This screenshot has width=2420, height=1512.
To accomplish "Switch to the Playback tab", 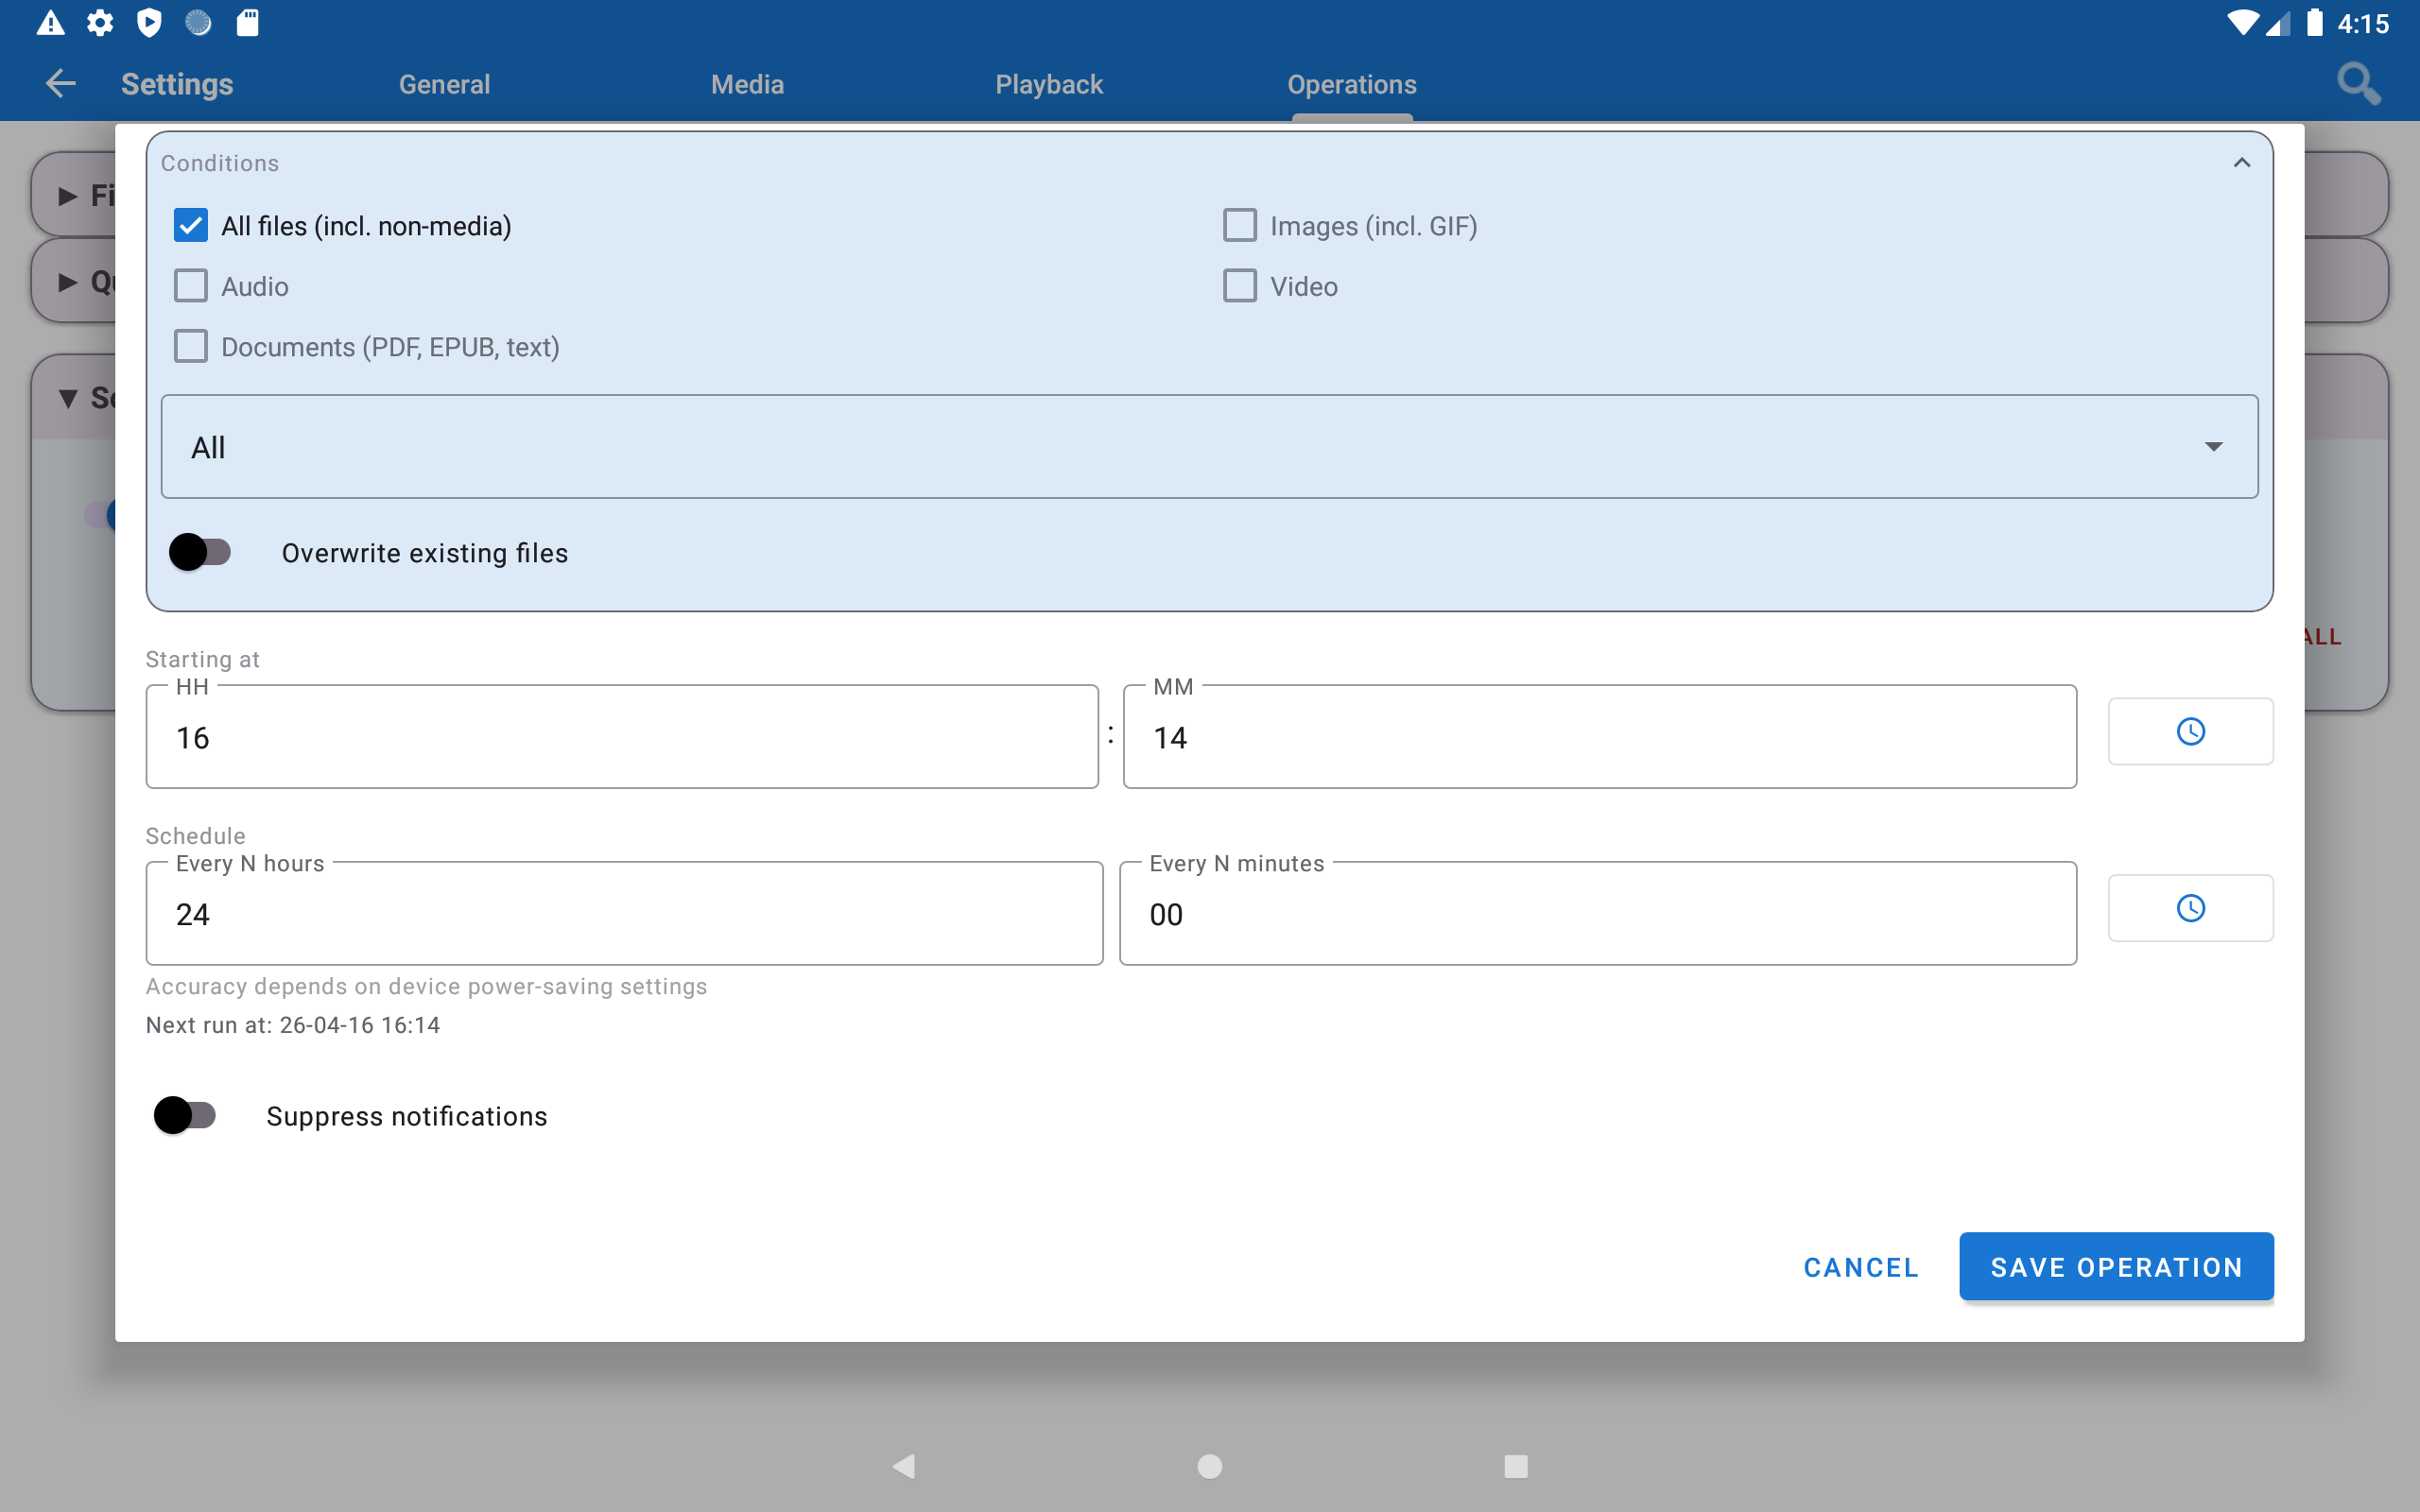I will point(1049,84).
